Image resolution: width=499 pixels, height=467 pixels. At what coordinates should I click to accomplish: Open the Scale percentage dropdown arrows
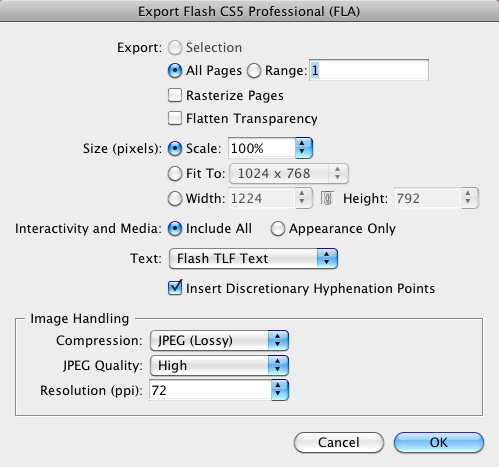tap(304, 148)
